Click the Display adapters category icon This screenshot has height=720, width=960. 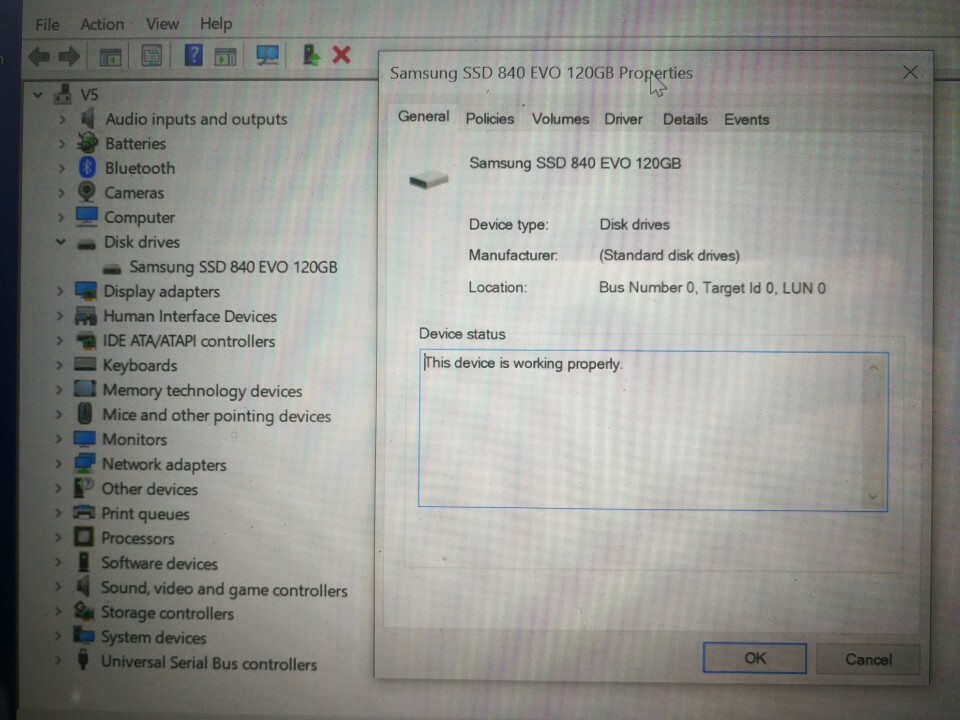coord(86,291)
